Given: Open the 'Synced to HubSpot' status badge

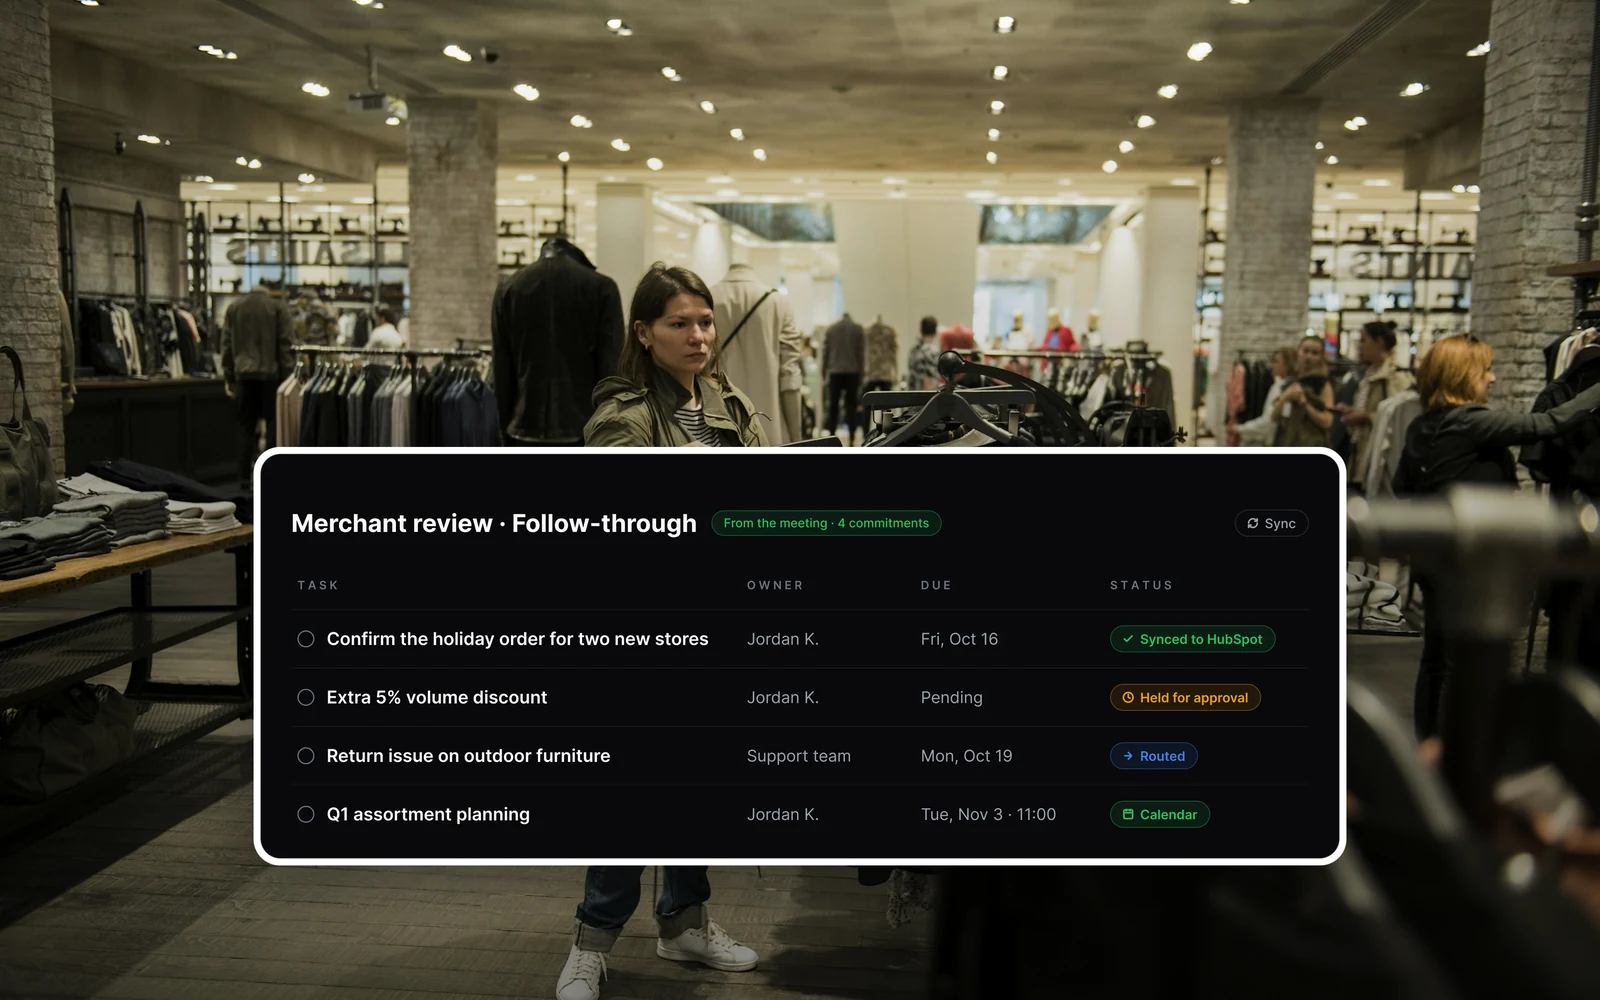Looking at the screenshot, I should pos(1192,639).
